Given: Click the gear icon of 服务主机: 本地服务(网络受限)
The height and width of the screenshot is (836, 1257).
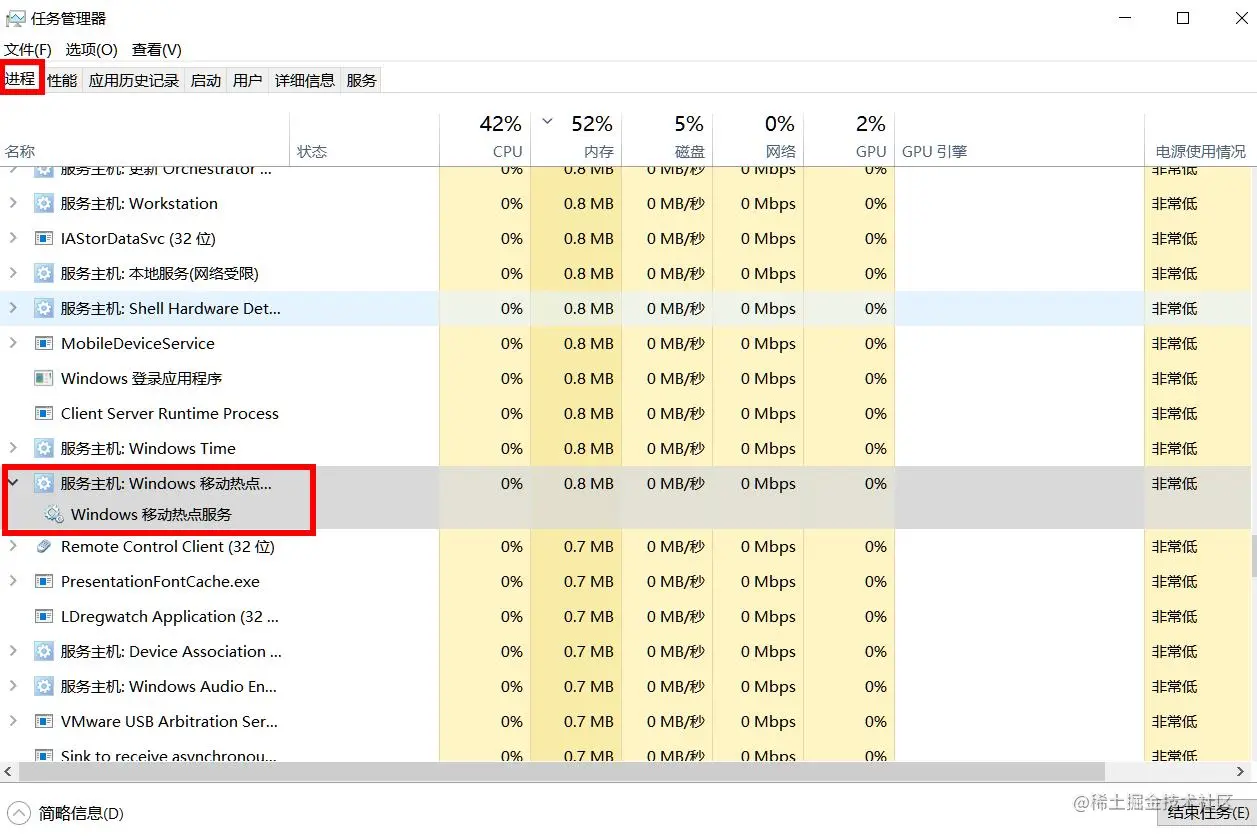Looking at the screenshot, I should 44,273.
